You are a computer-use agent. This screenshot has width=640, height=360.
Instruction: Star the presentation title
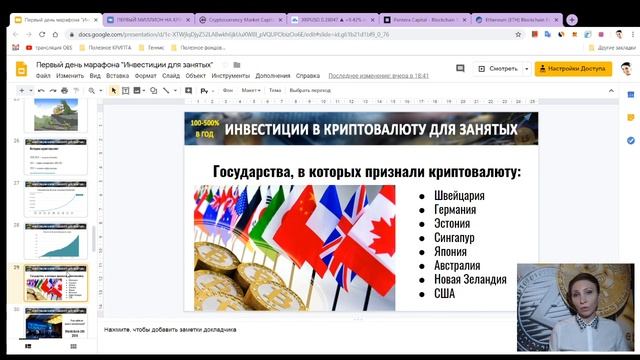click(225, 65)
